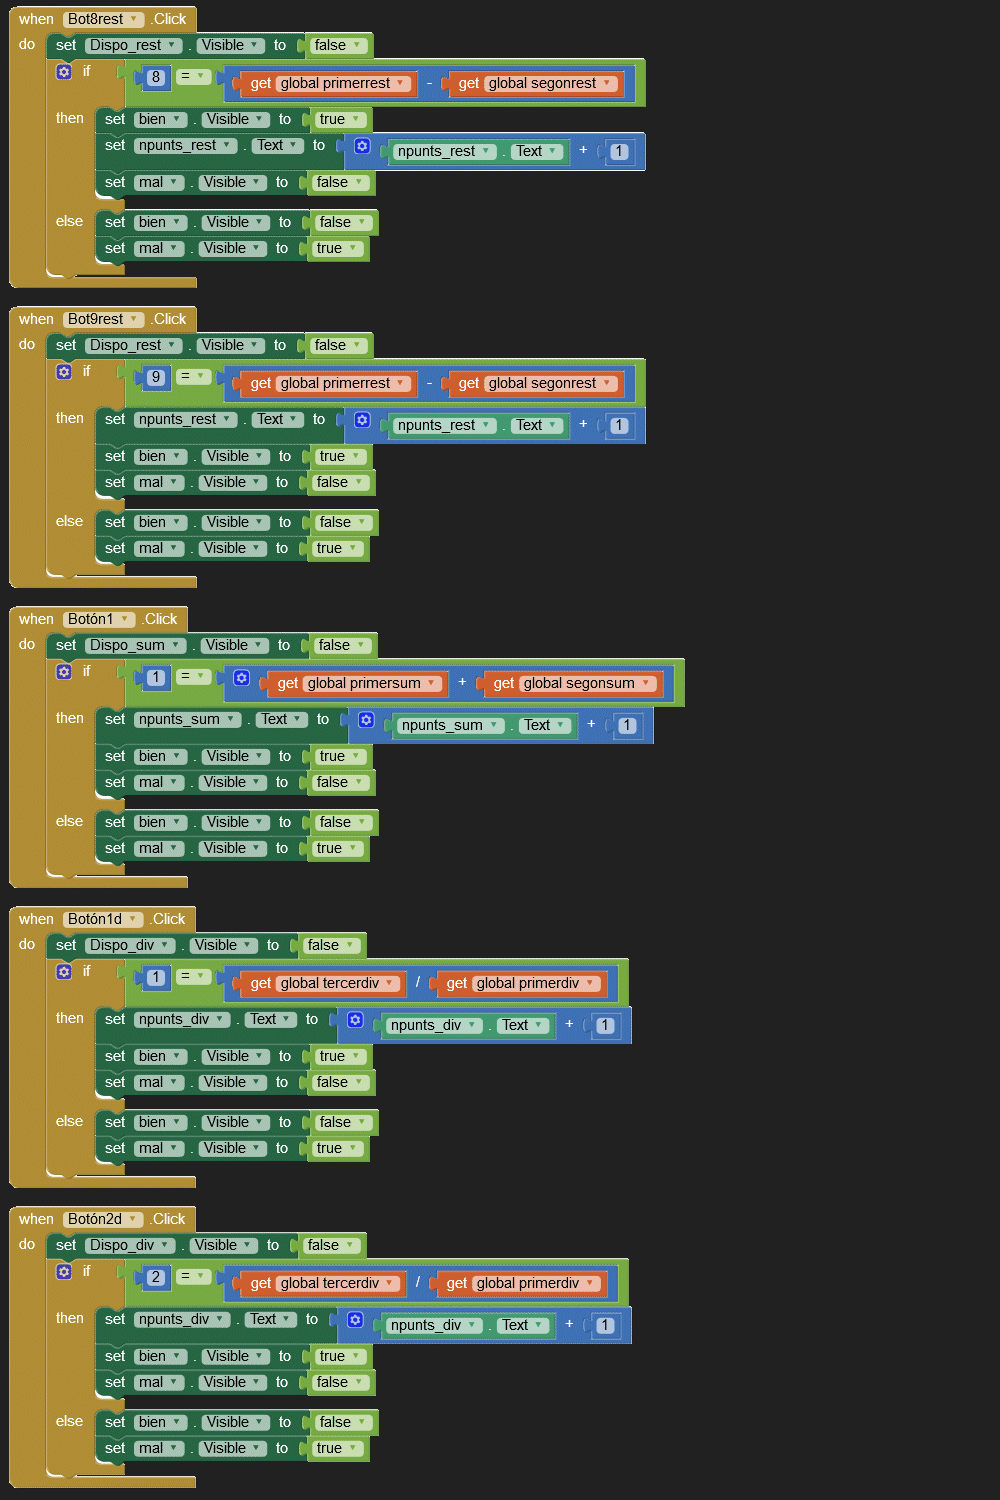Open the if-block mutator gear in Botón1 handler
1000x1500 pixels.
pos(64,672)
